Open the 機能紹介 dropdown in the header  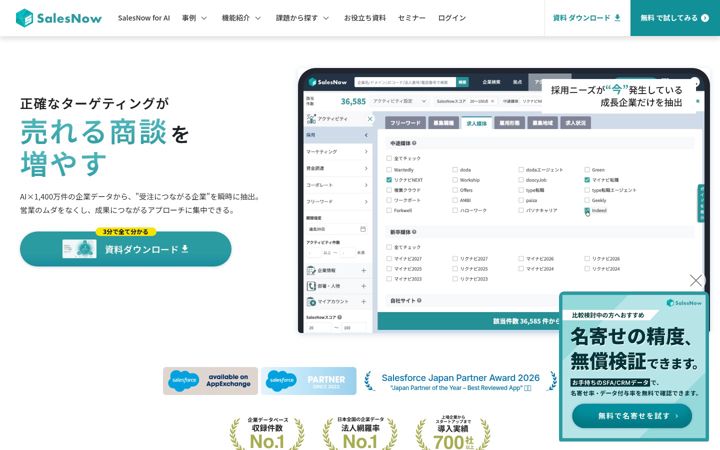click(241, 18)
